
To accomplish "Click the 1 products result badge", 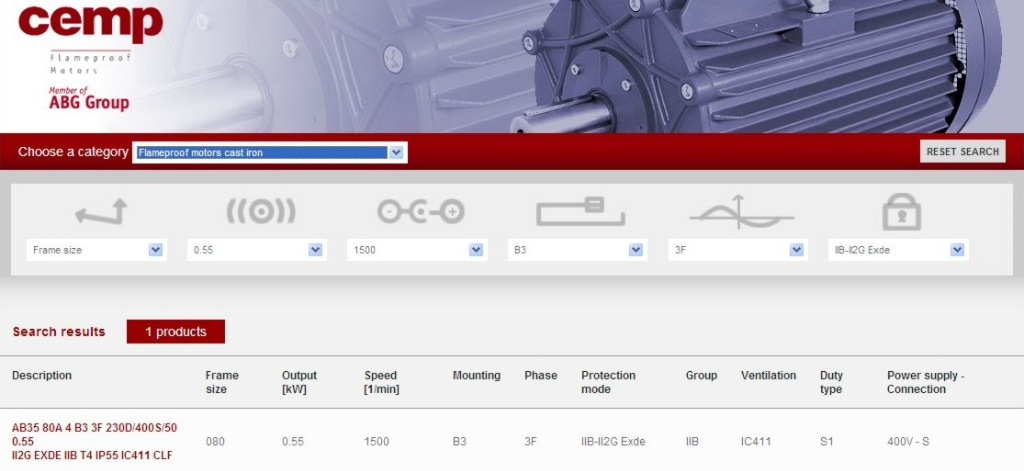I will tap(176, 331).
